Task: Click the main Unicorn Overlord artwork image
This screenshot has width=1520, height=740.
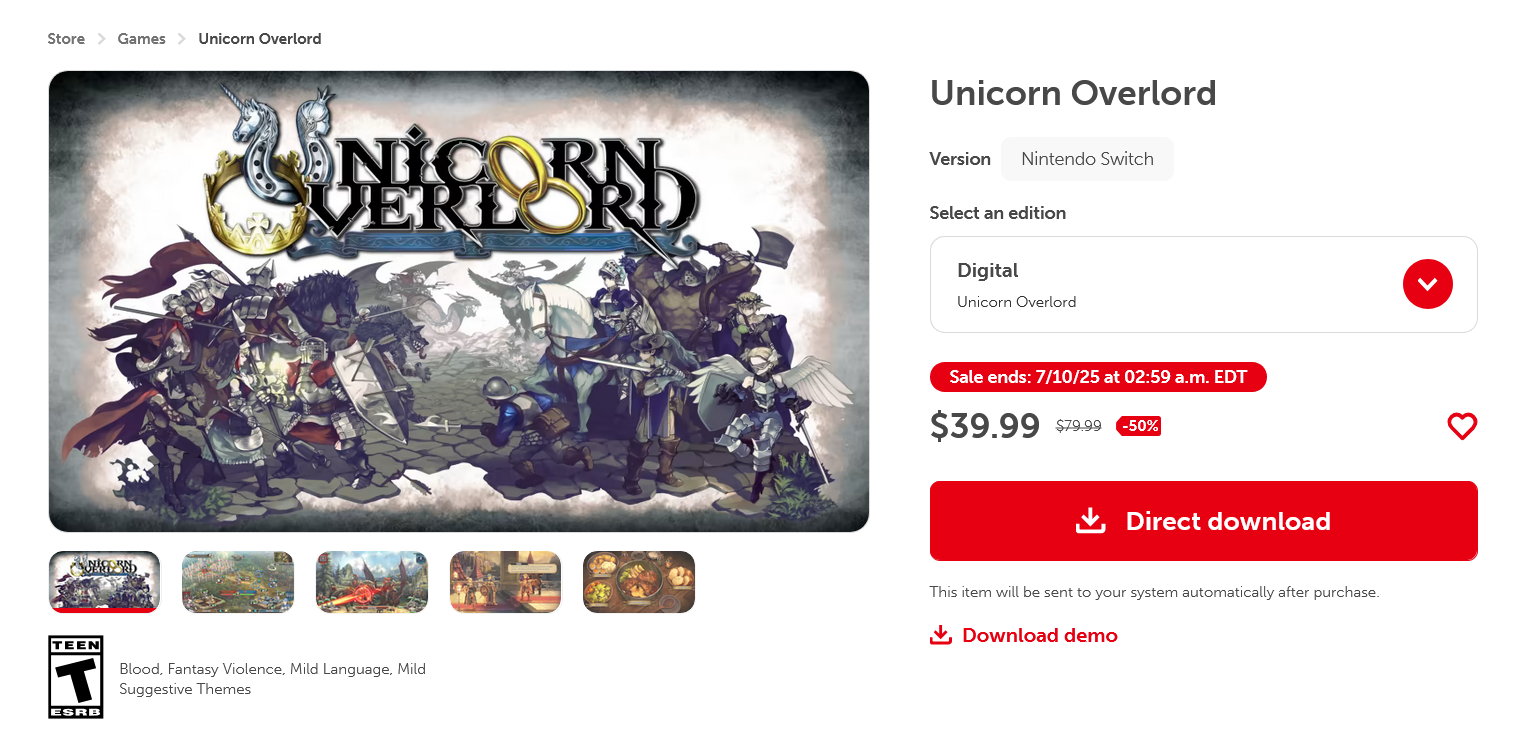Action: [459, 301]
